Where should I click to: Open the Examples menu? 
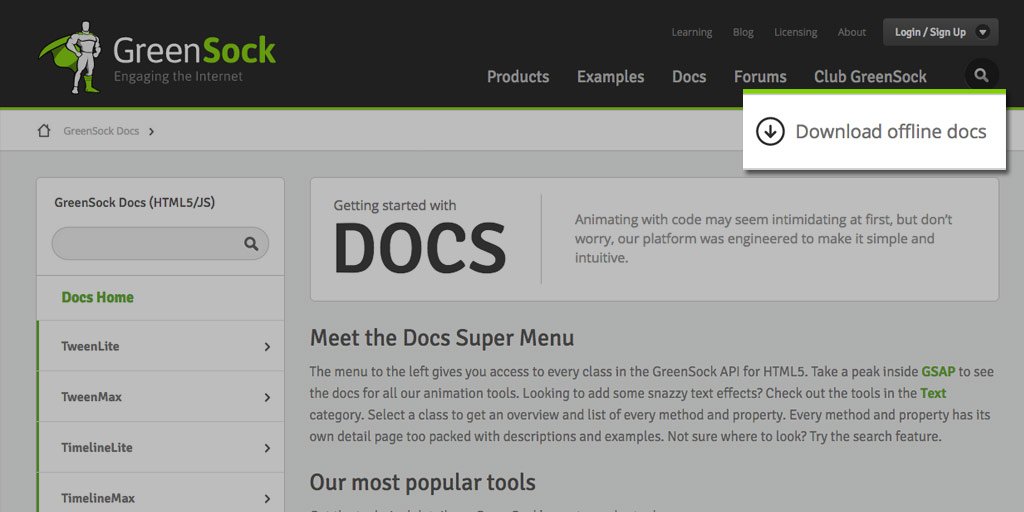(611, 76)
